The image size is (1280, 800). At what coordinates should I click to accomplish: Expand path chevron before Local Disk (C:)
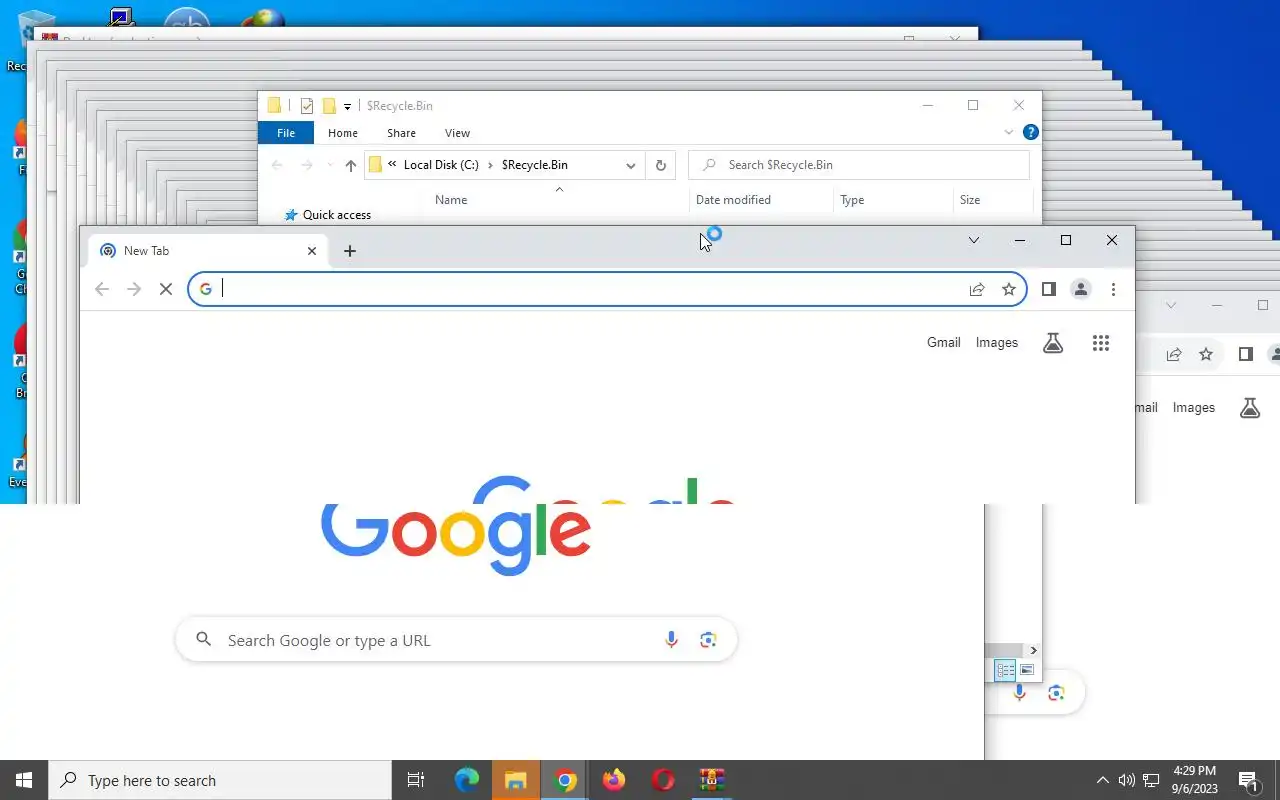392,165
